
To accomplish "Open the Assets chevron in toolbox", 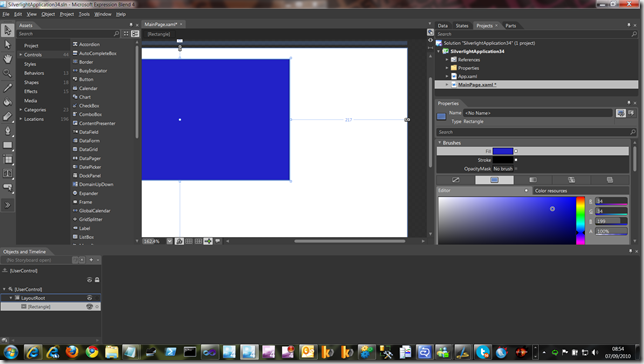I will [x=7, y=205].
